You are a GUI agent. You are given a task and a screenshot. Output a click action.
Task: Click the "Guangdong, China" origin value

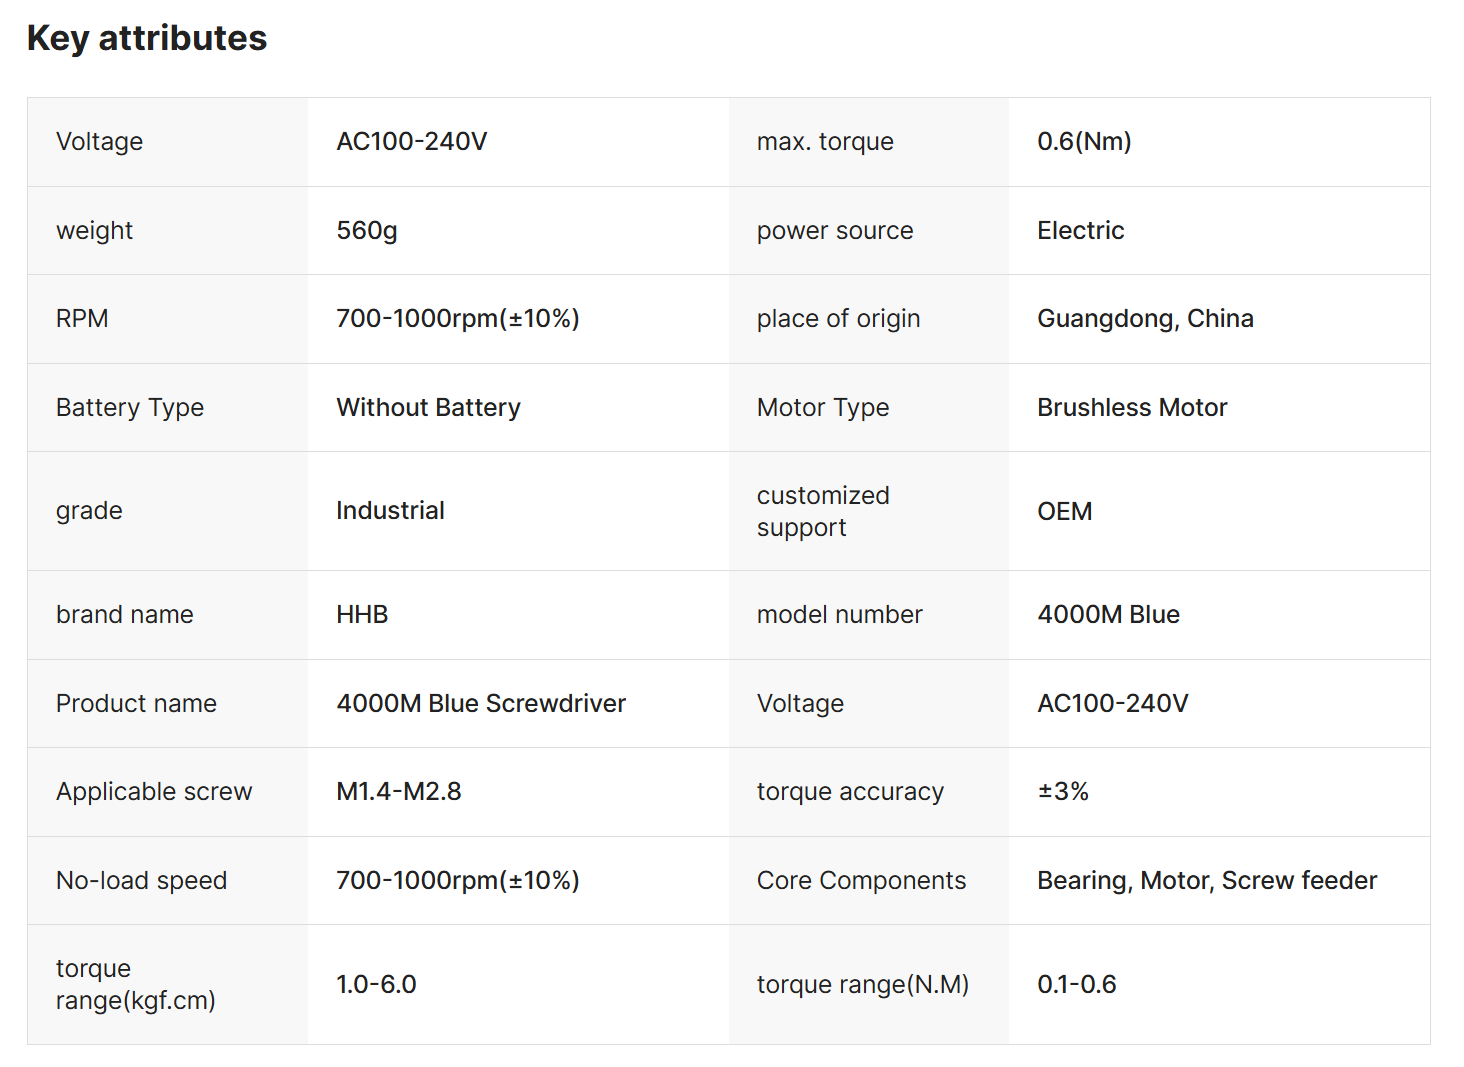pyautogui.click(x=1145, y=319)
